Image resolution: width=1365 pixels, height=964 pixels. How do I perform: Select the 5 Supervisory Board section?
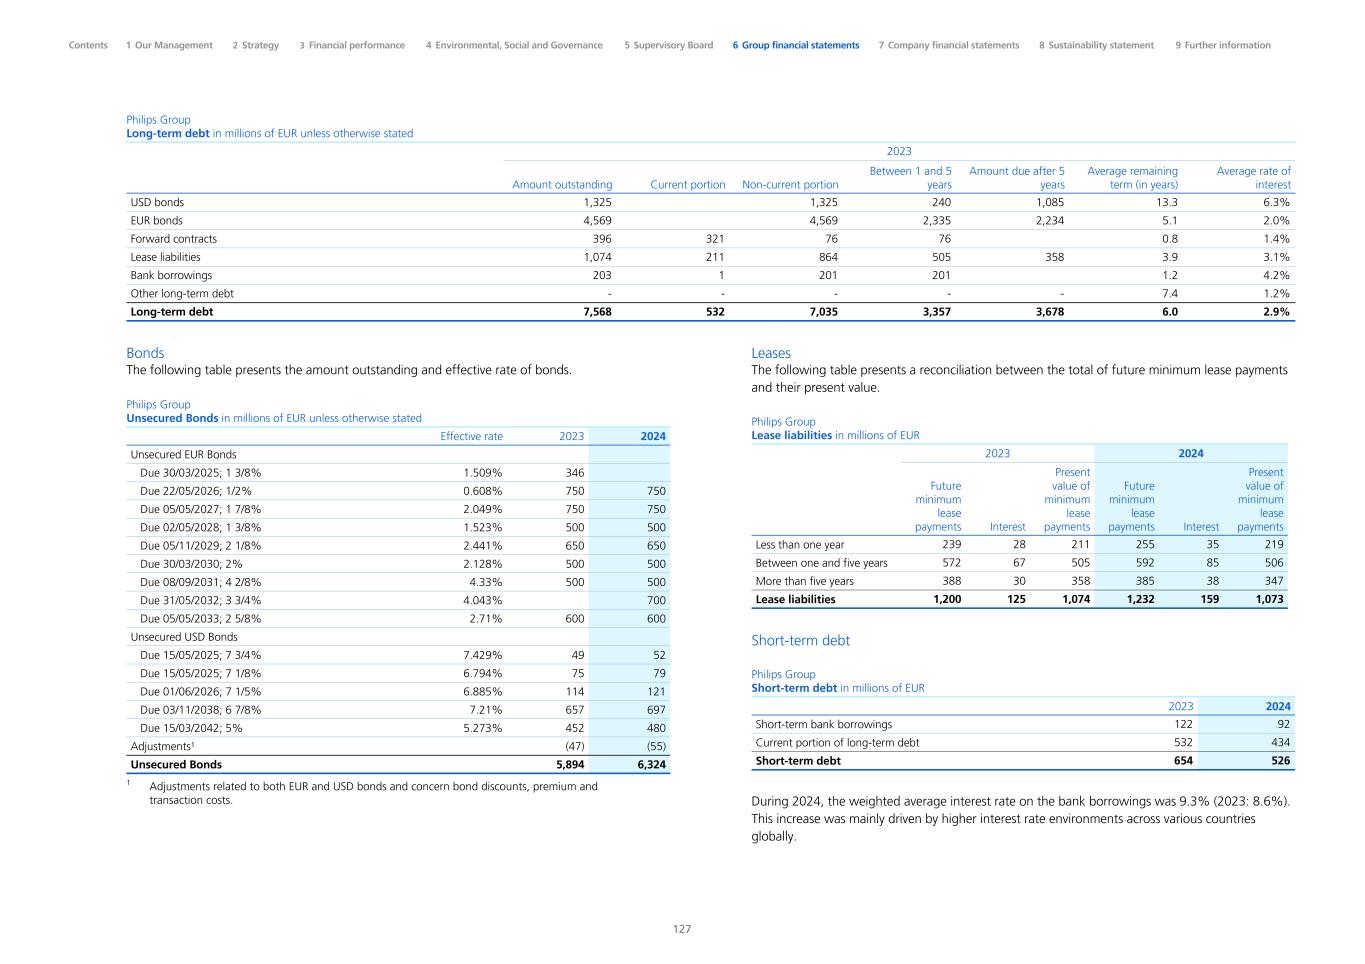click(669, 45)
